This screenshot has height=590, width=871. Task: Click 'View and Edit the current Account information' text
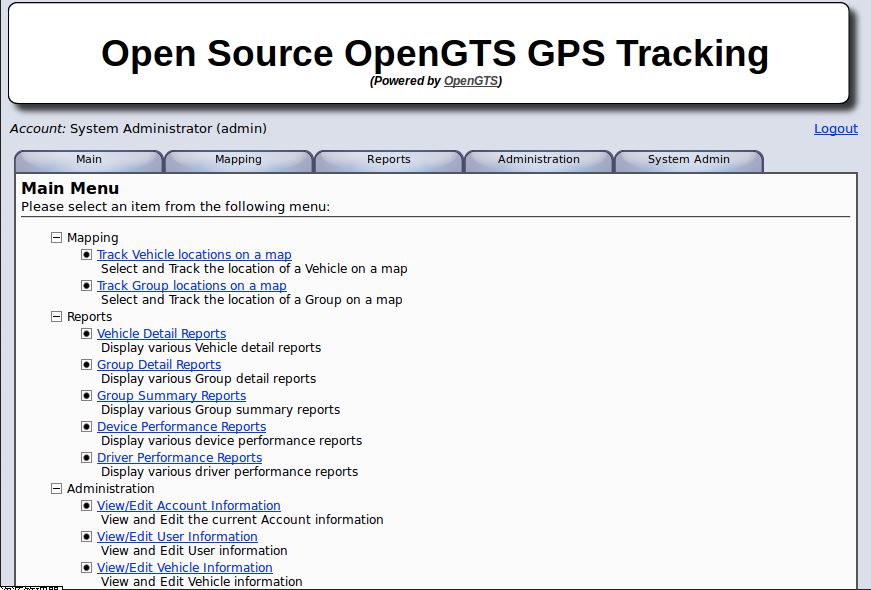(242, 520)
